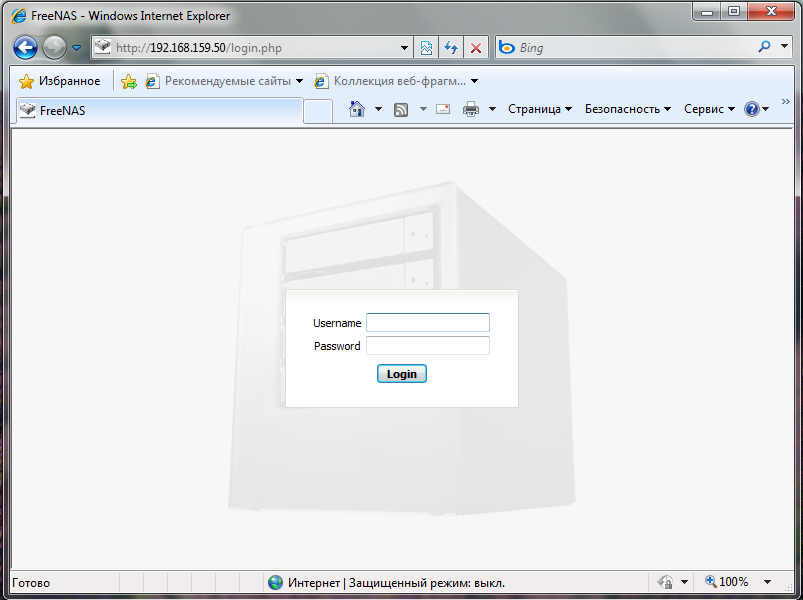This screenshot has height=600, width=803.
Task: Click the greyed Forward arrow button
Action: pyautogui.click(x=54, y=48)
